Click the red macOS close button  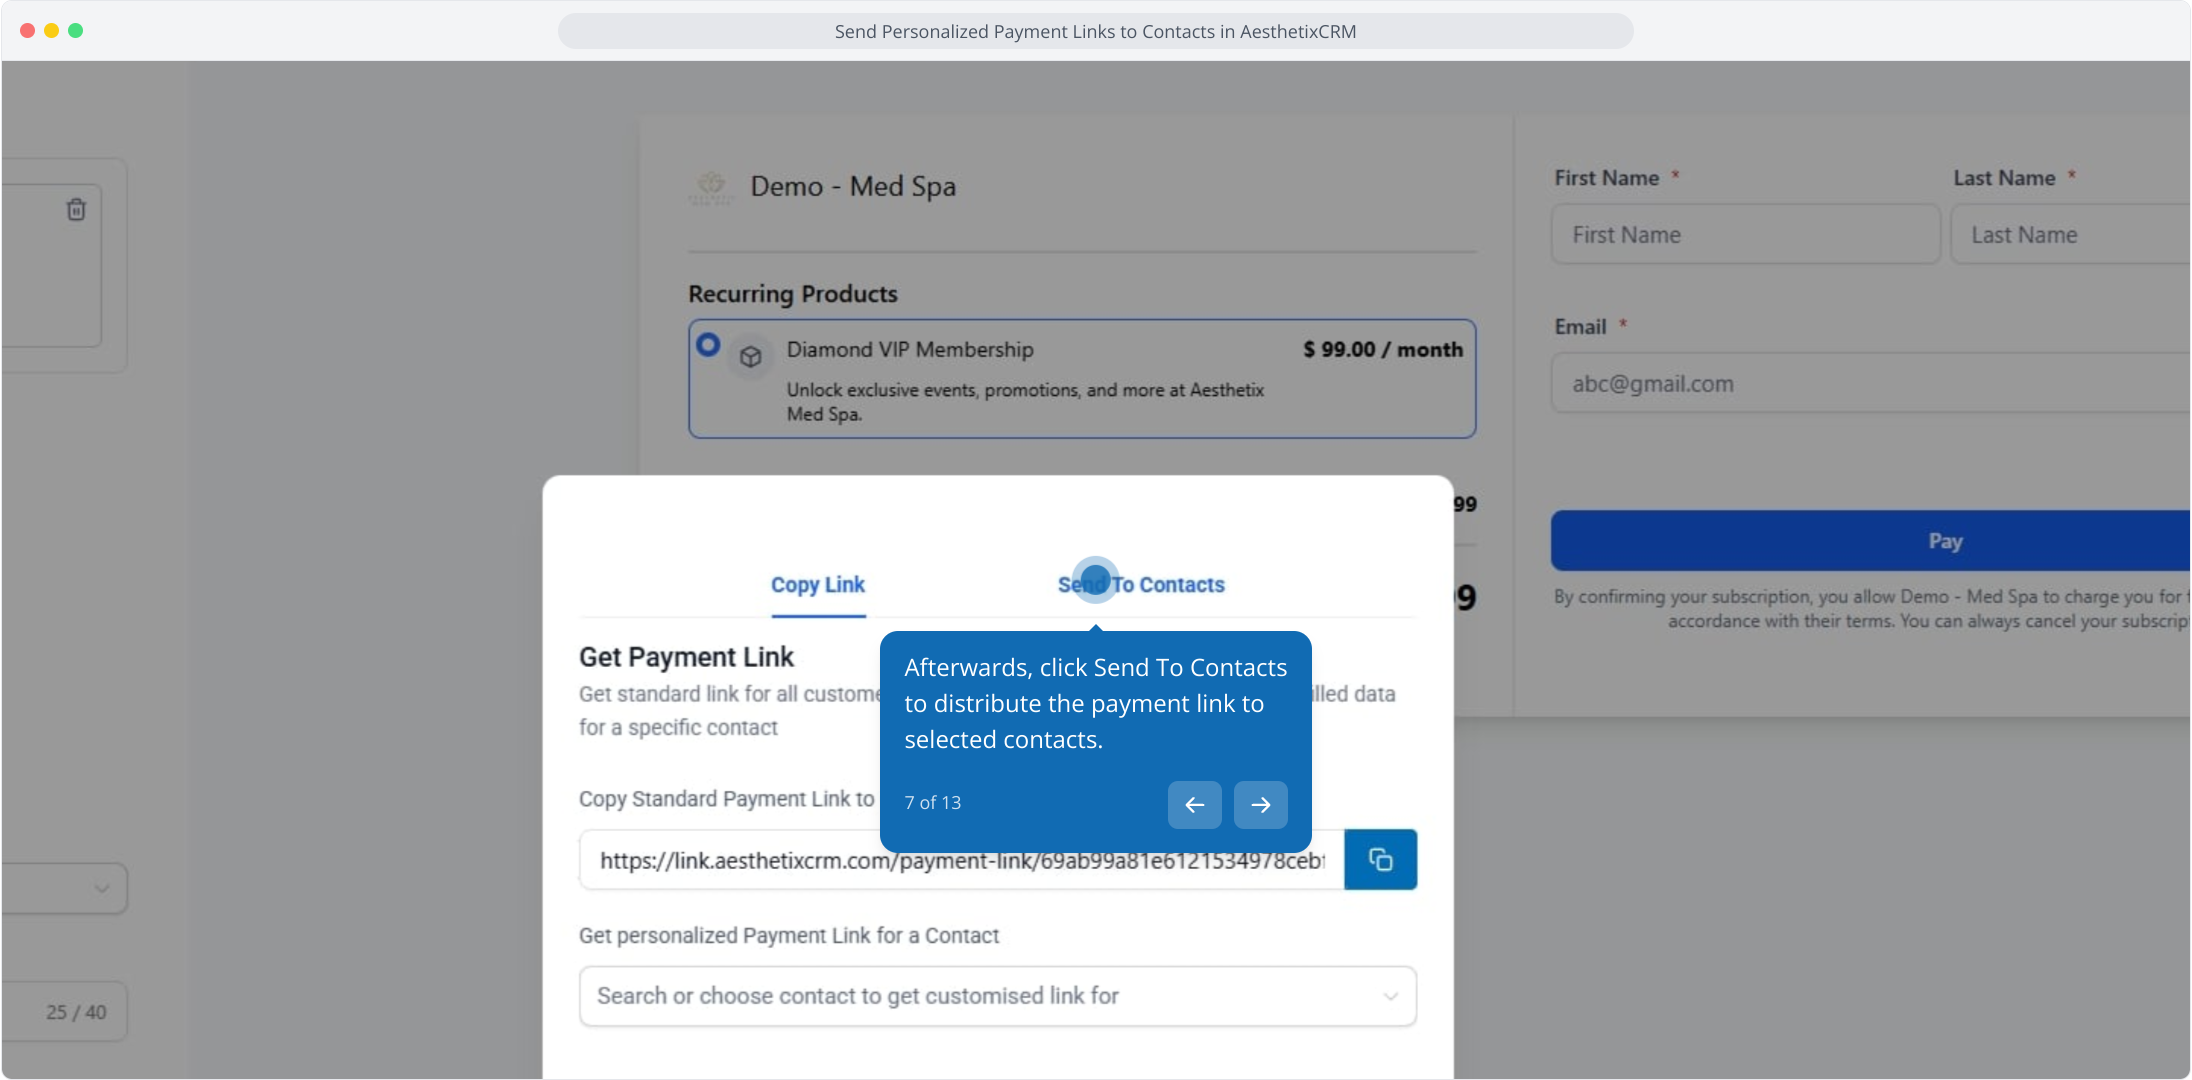coord(27,31)
